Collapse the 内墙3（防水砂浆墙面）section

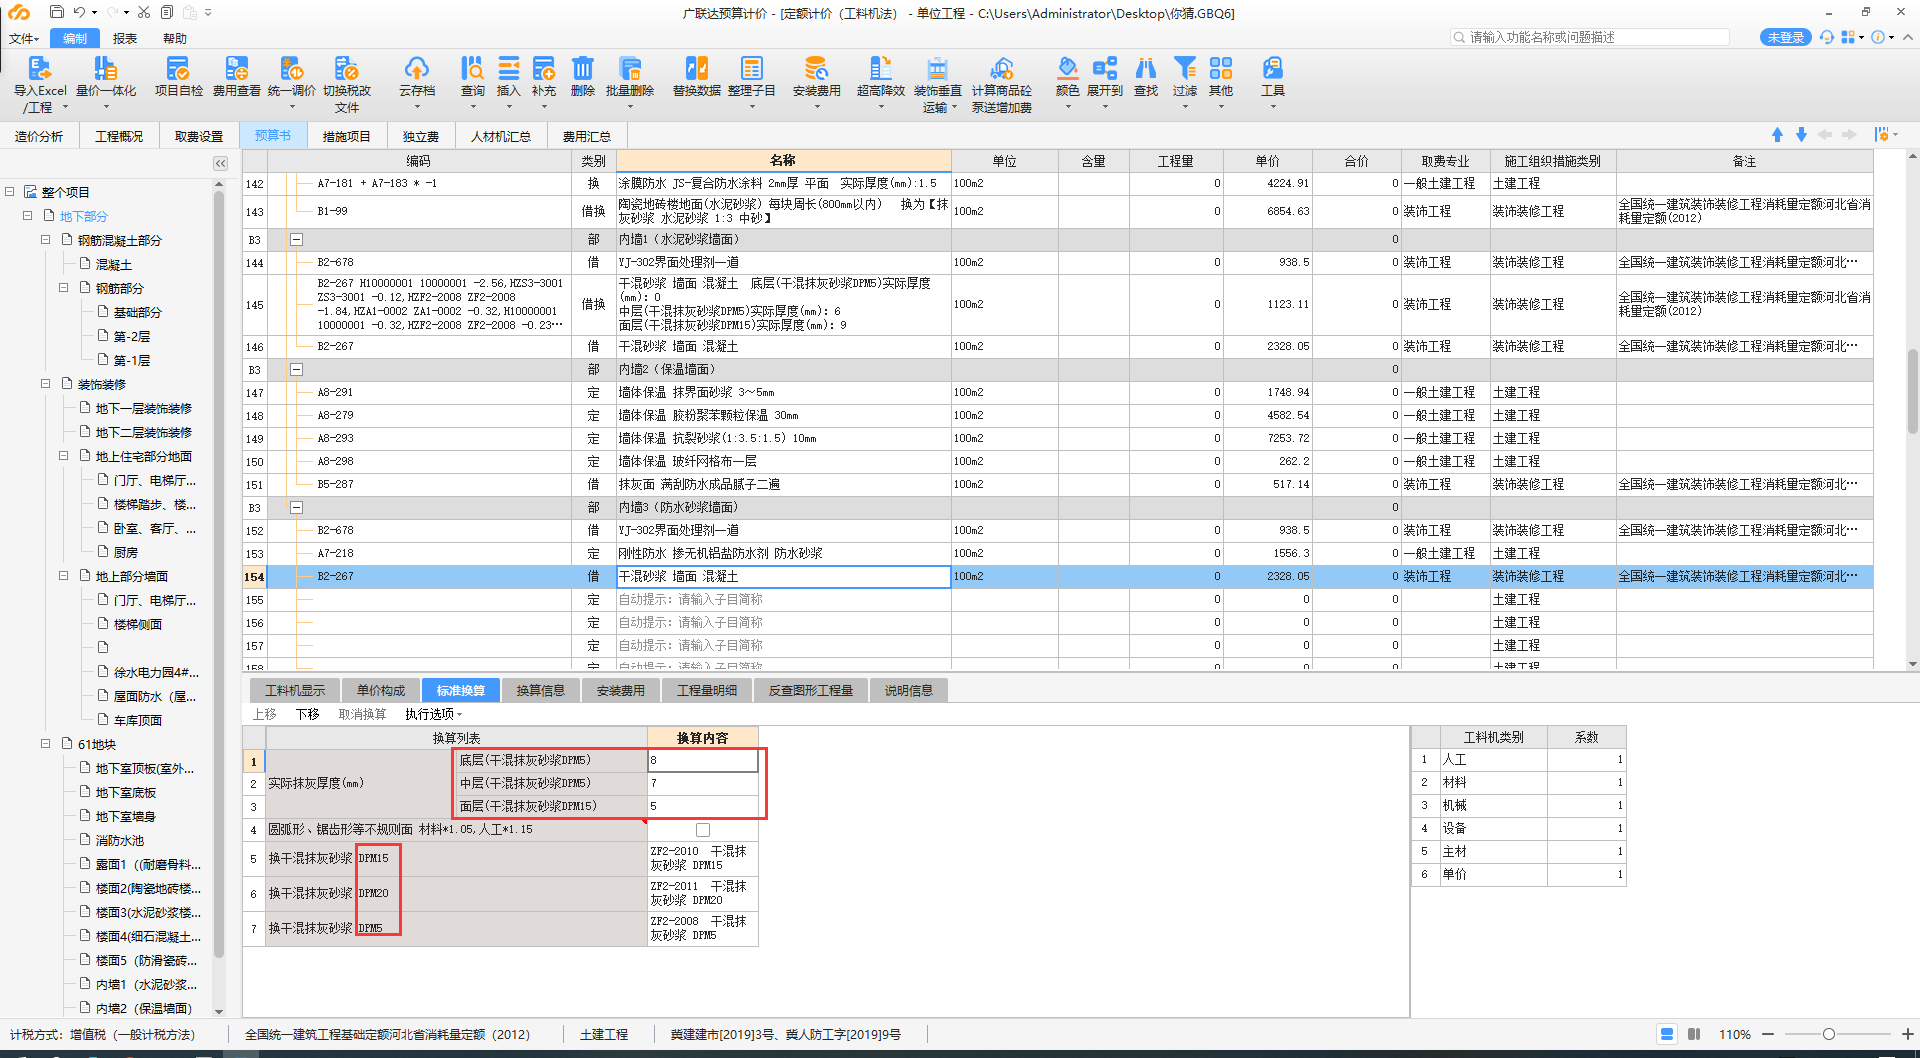[297, 508]
